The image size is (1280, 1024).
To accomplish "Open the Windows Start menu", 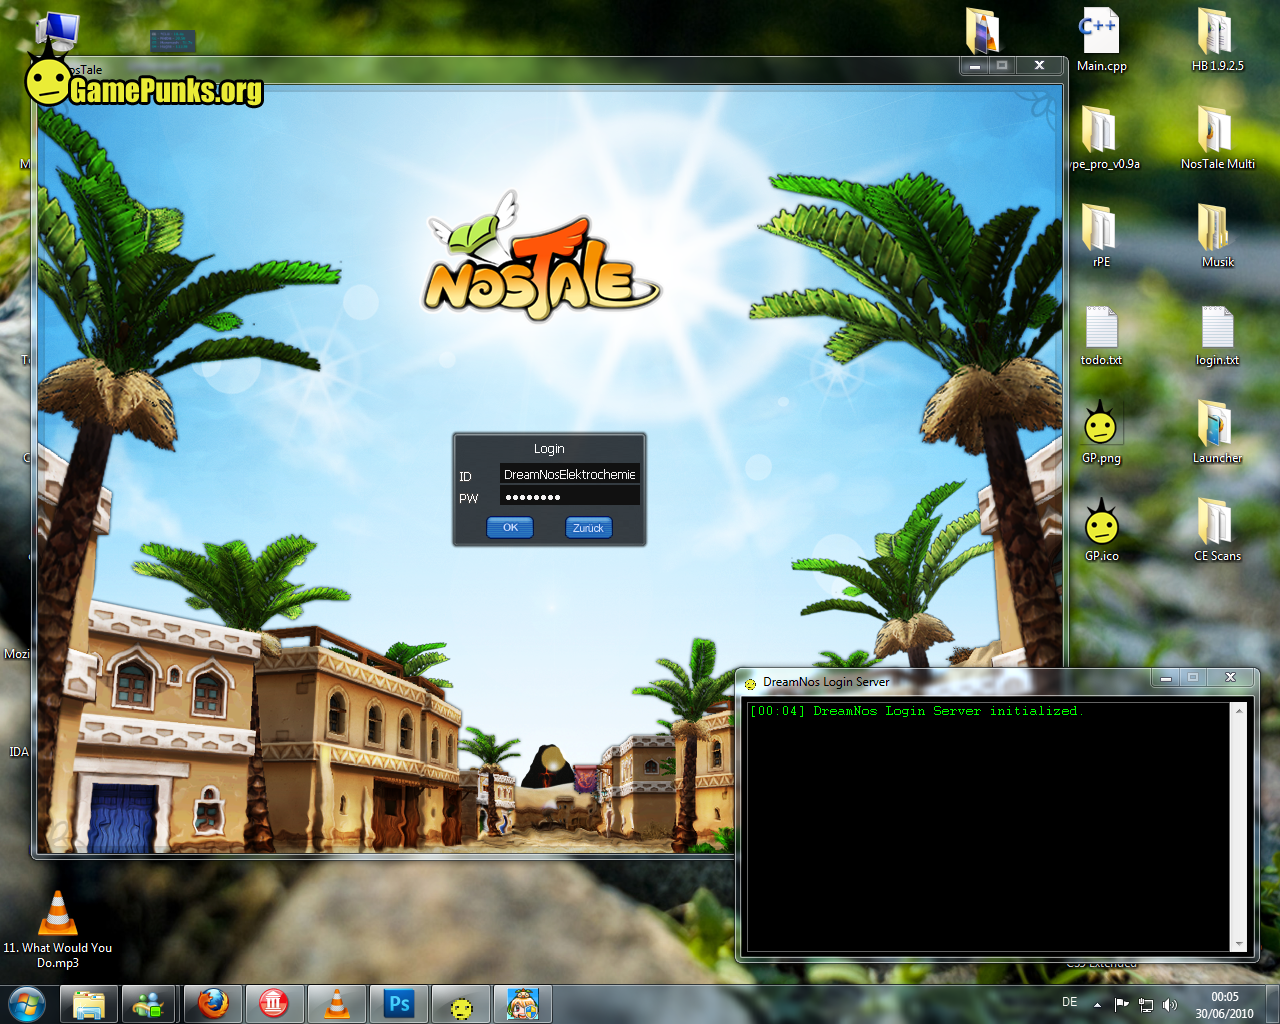I will 27,1004.
